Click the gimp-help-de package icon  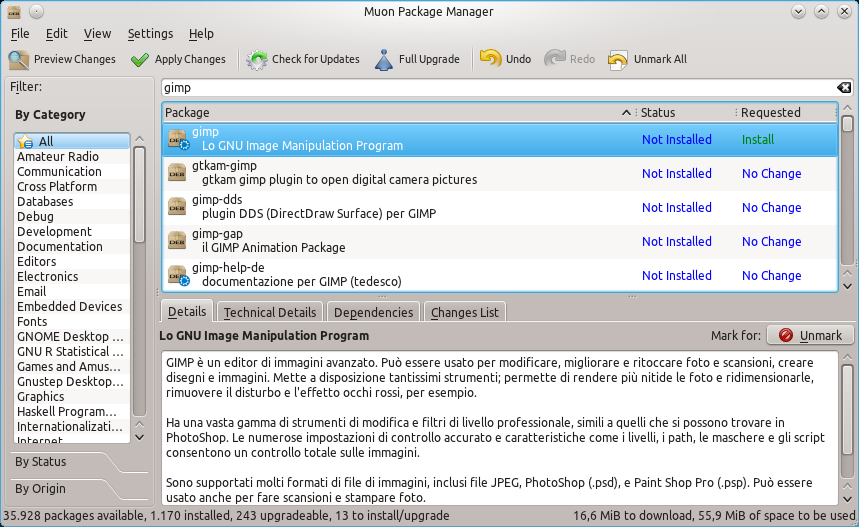pyautogui.click(x=177, y=275)
